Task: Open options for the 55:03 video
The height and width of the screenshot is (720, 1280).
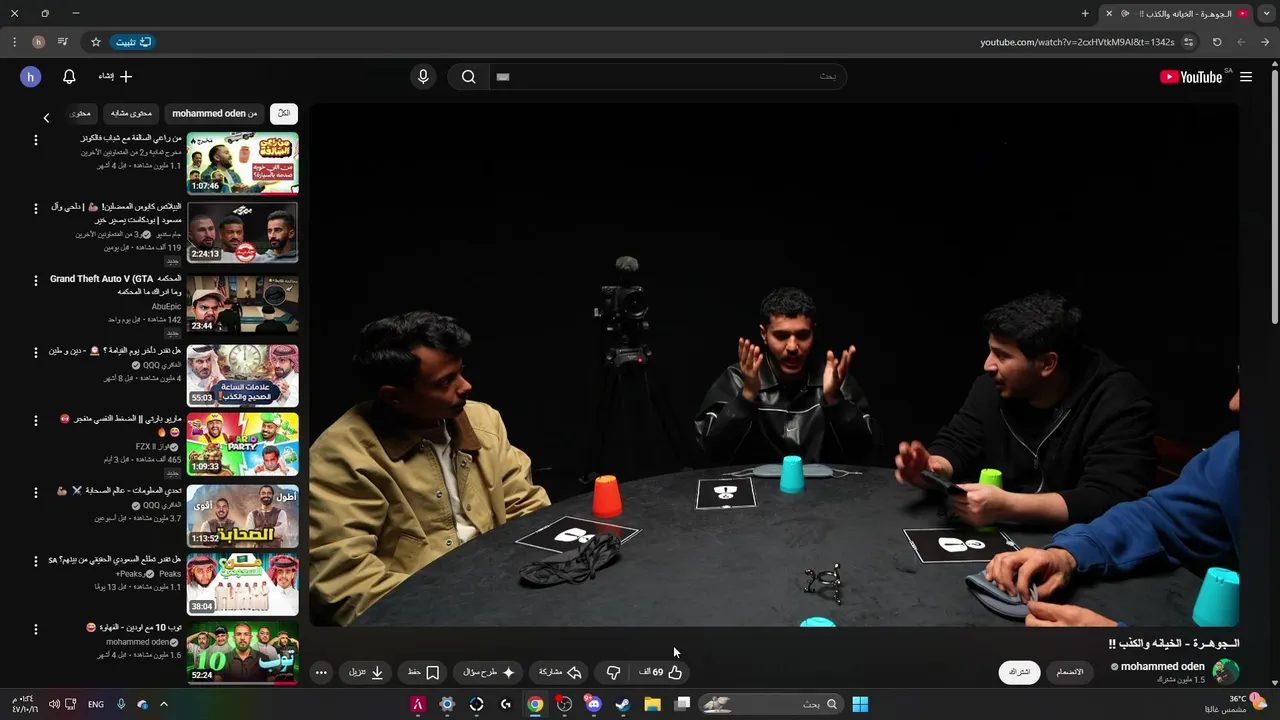Action: (x=36, y=352)
